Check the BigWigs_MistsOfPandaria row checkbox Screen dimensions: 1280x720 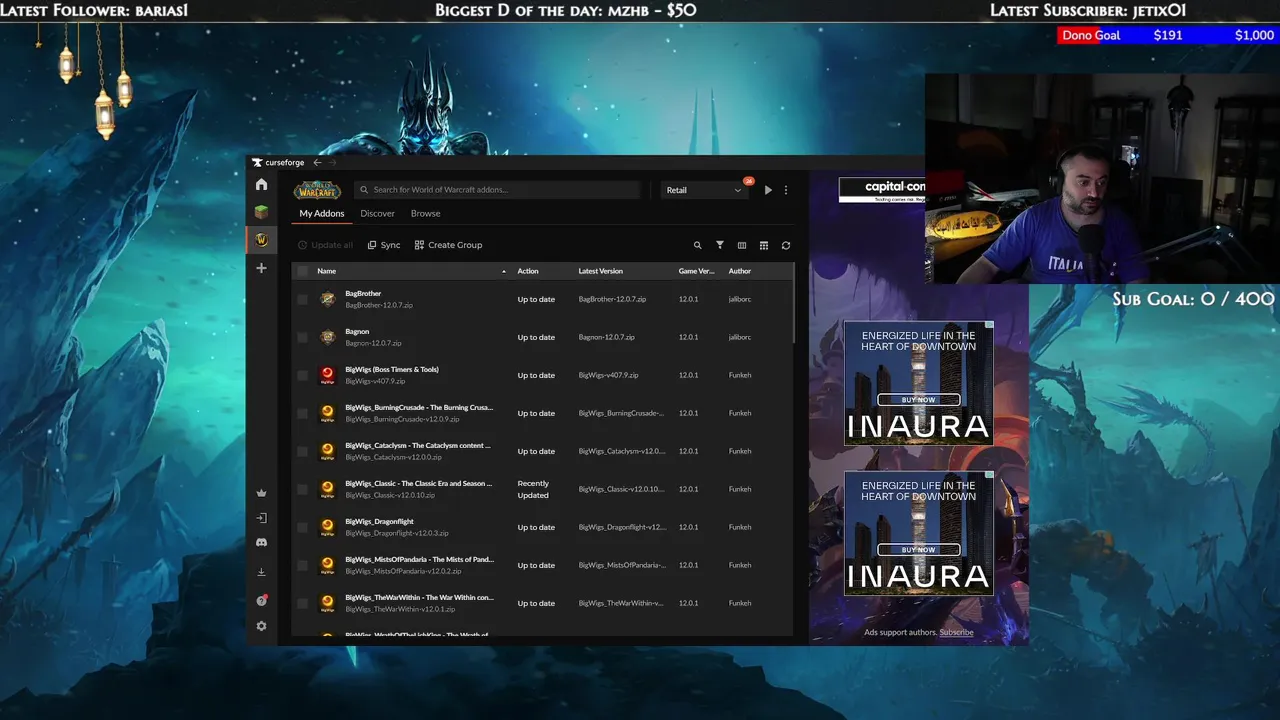point(303,565)
